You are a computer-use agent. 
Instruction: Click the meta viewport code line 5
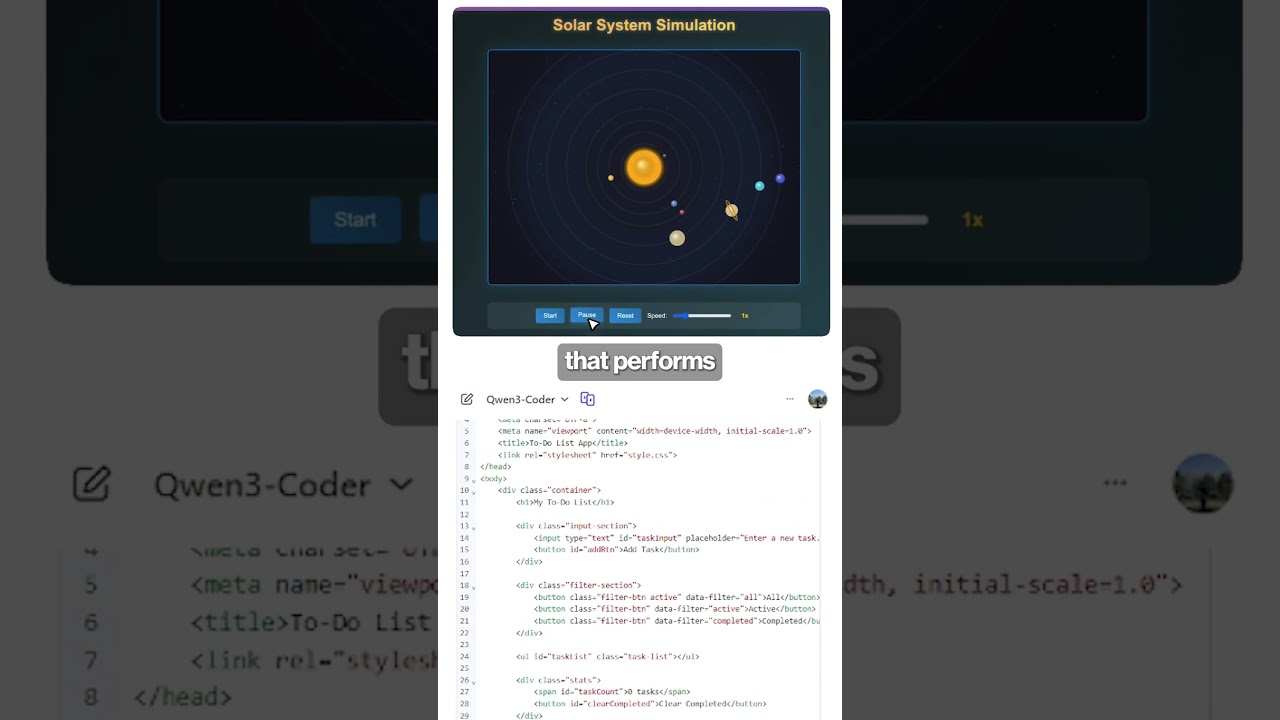click(654, 431)
